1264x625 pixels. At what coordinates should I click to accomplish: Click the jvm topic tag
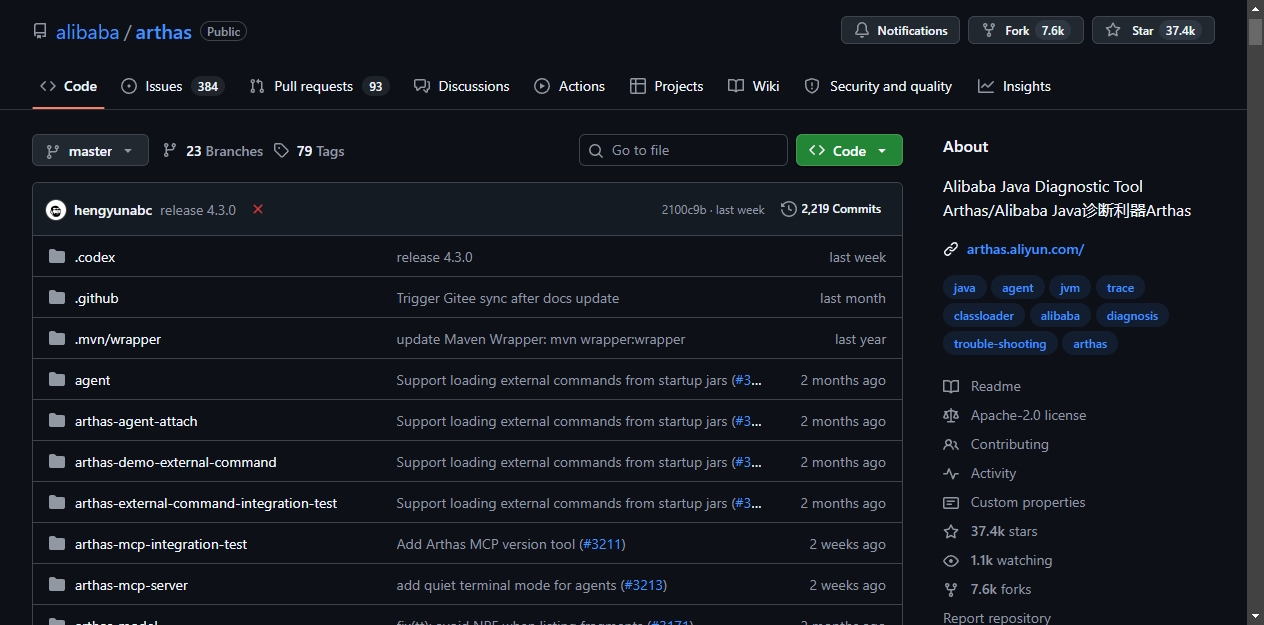pyautogui.click(x=1070, y=288)
